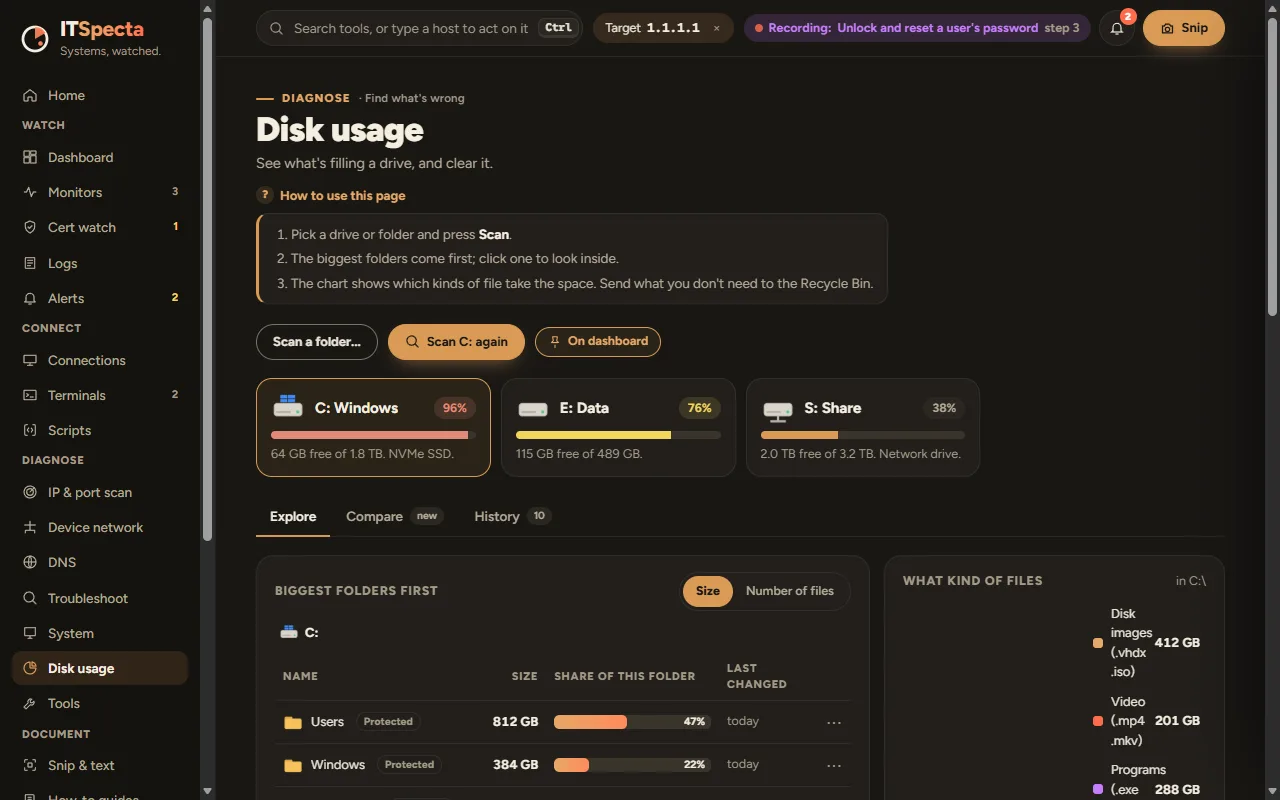The width and height of the screenshot is (1280, 800).
Task: Switch to the Compare tab
Action: click(x=394, y=516)
